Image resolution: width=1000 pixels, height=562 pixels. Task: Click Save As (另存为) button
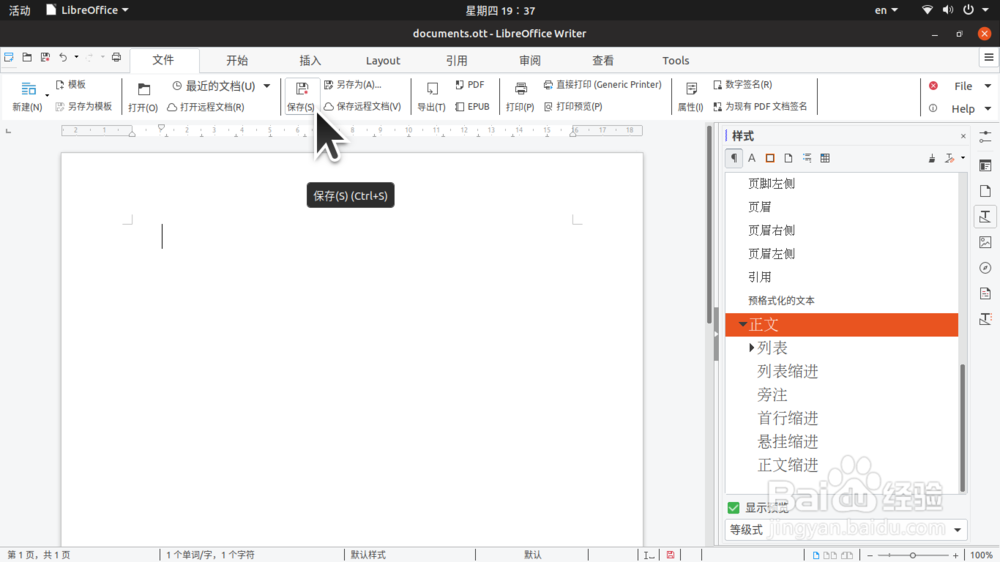click(353, 84)
